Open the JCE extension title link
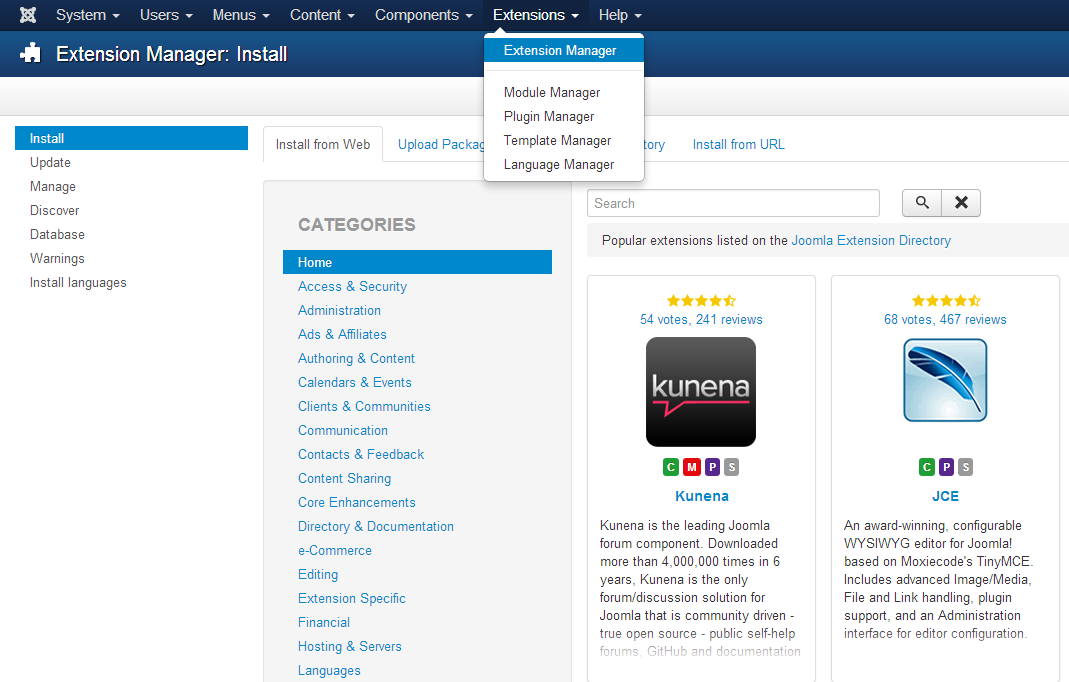Image resolution: width=1069 pixels, height=682 pixels. point(945,496)
